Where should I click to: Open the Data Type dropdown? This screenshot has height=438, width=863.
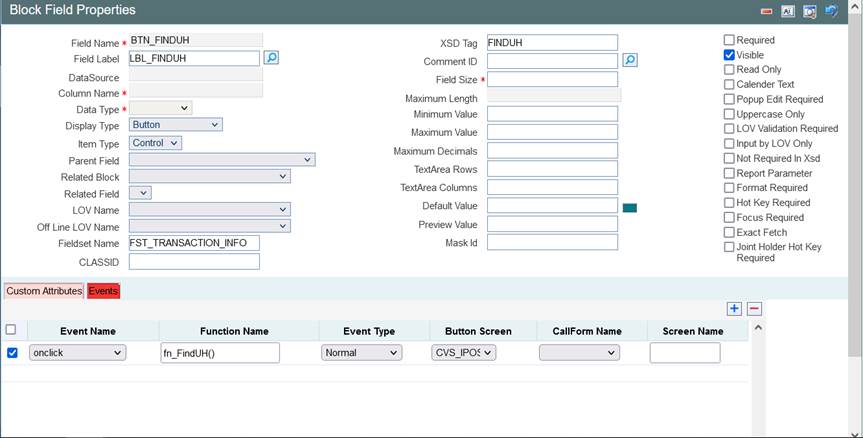click(x=160, y=108)
